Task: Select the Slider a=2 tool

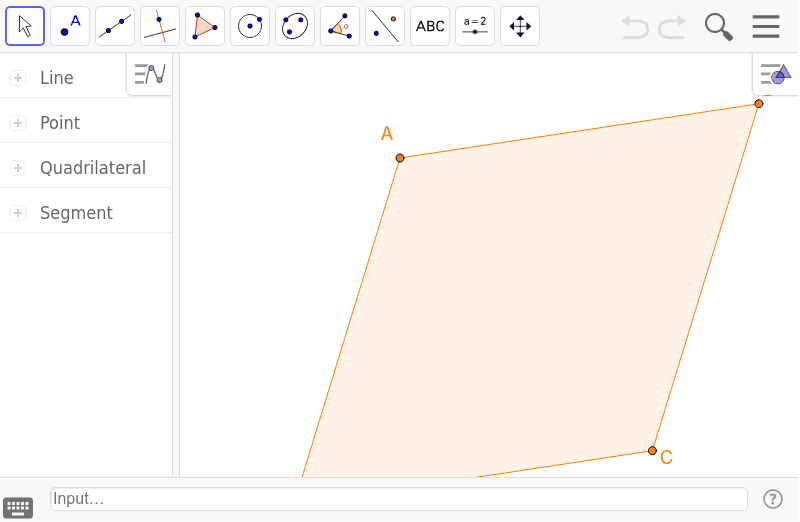Action: coord(474,26)
